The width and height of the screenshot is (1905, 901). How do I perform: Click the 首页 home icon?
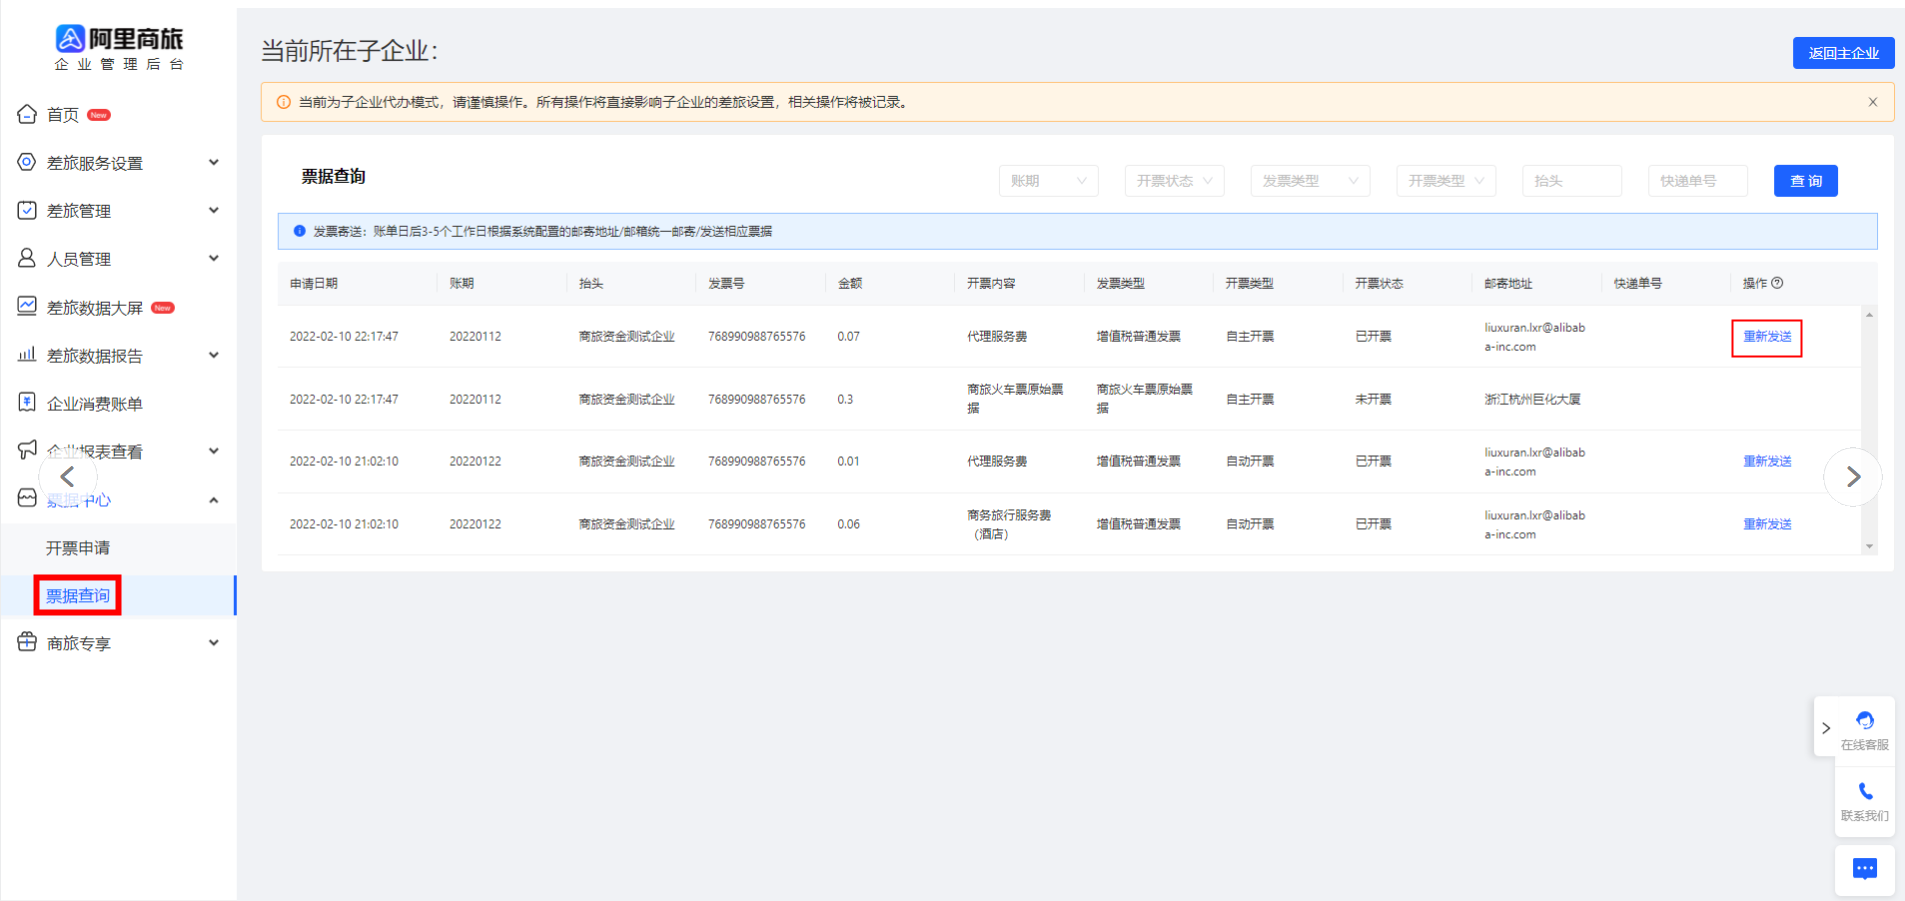click(x=27, y=114)
